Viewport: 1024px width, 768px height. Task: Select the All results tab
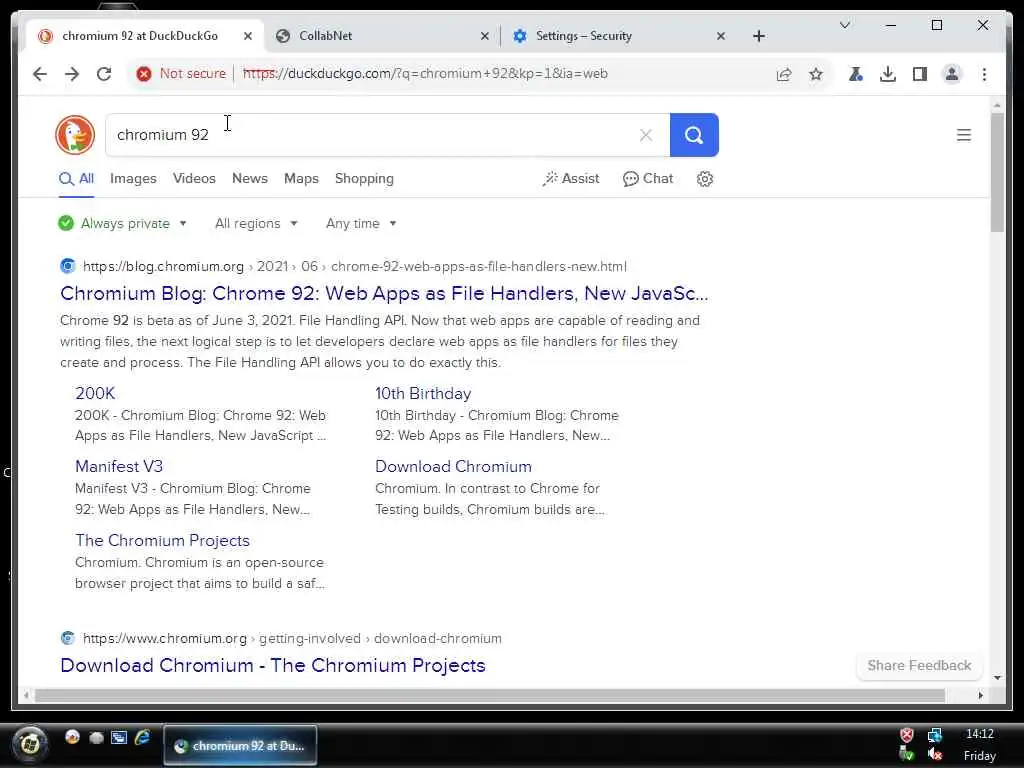point(77,179)
